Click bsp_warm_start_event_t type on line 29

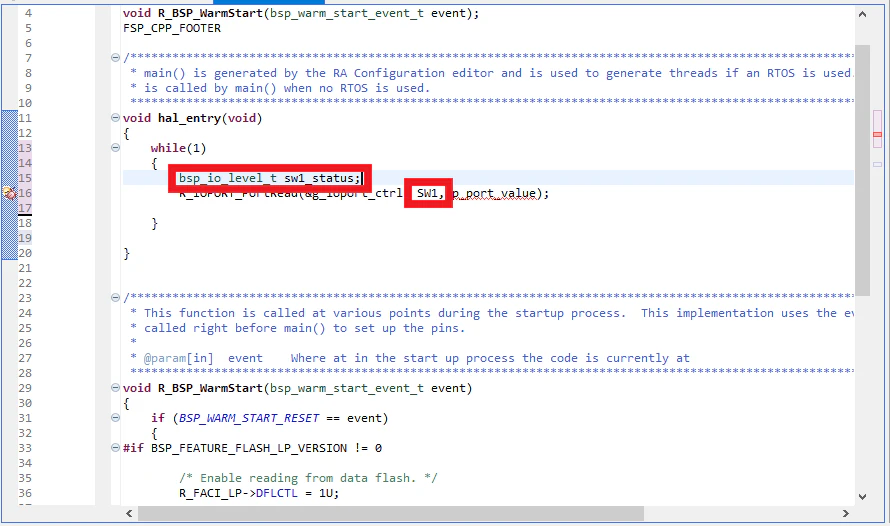[347, 388]
